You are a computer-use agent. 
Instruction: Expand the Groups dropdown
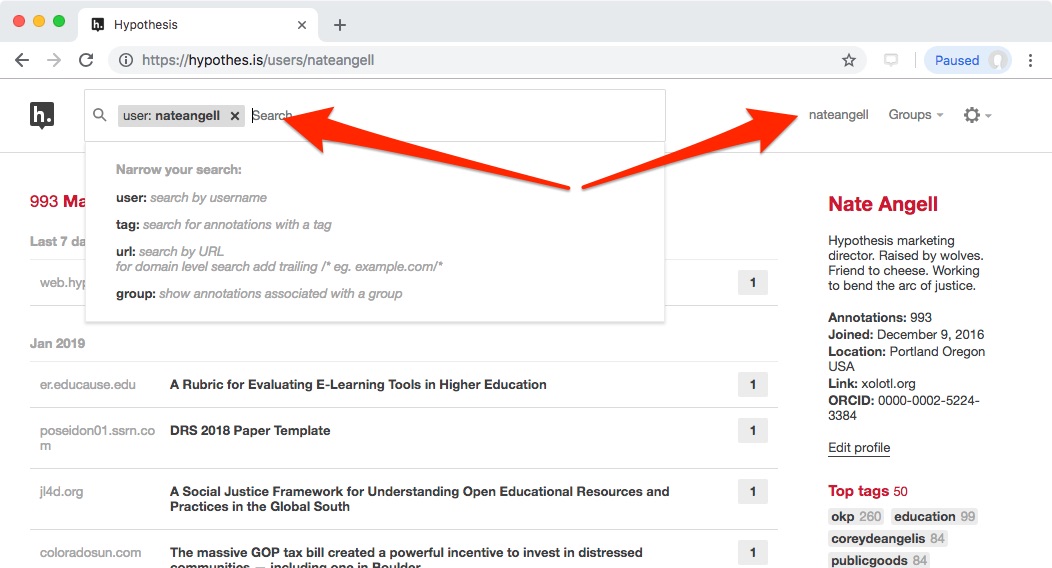[915, 115]
